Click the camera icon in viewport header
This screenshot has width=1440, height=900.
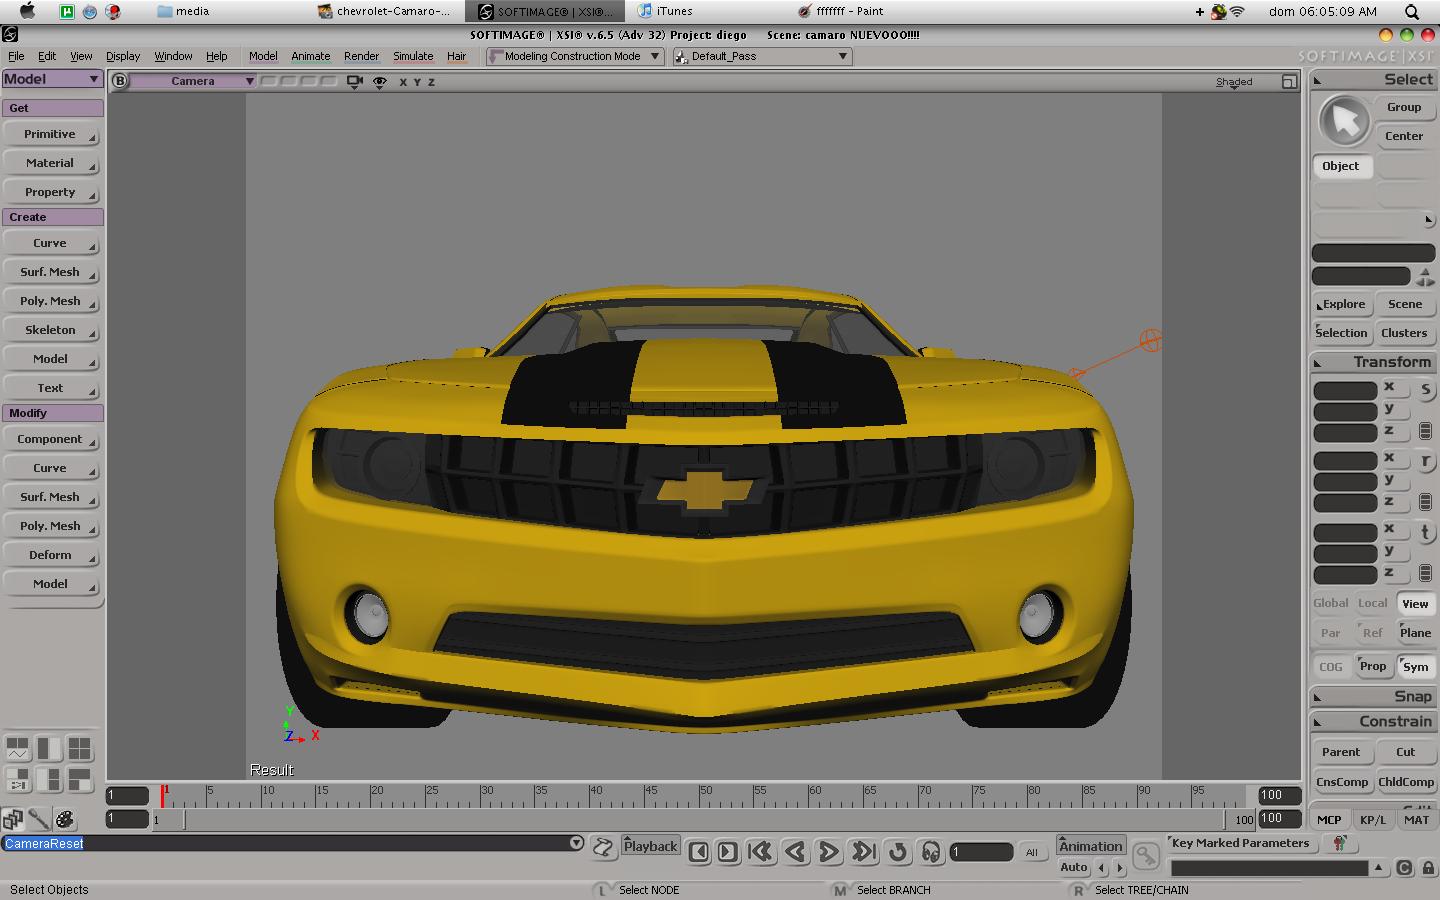click(354, 82)
